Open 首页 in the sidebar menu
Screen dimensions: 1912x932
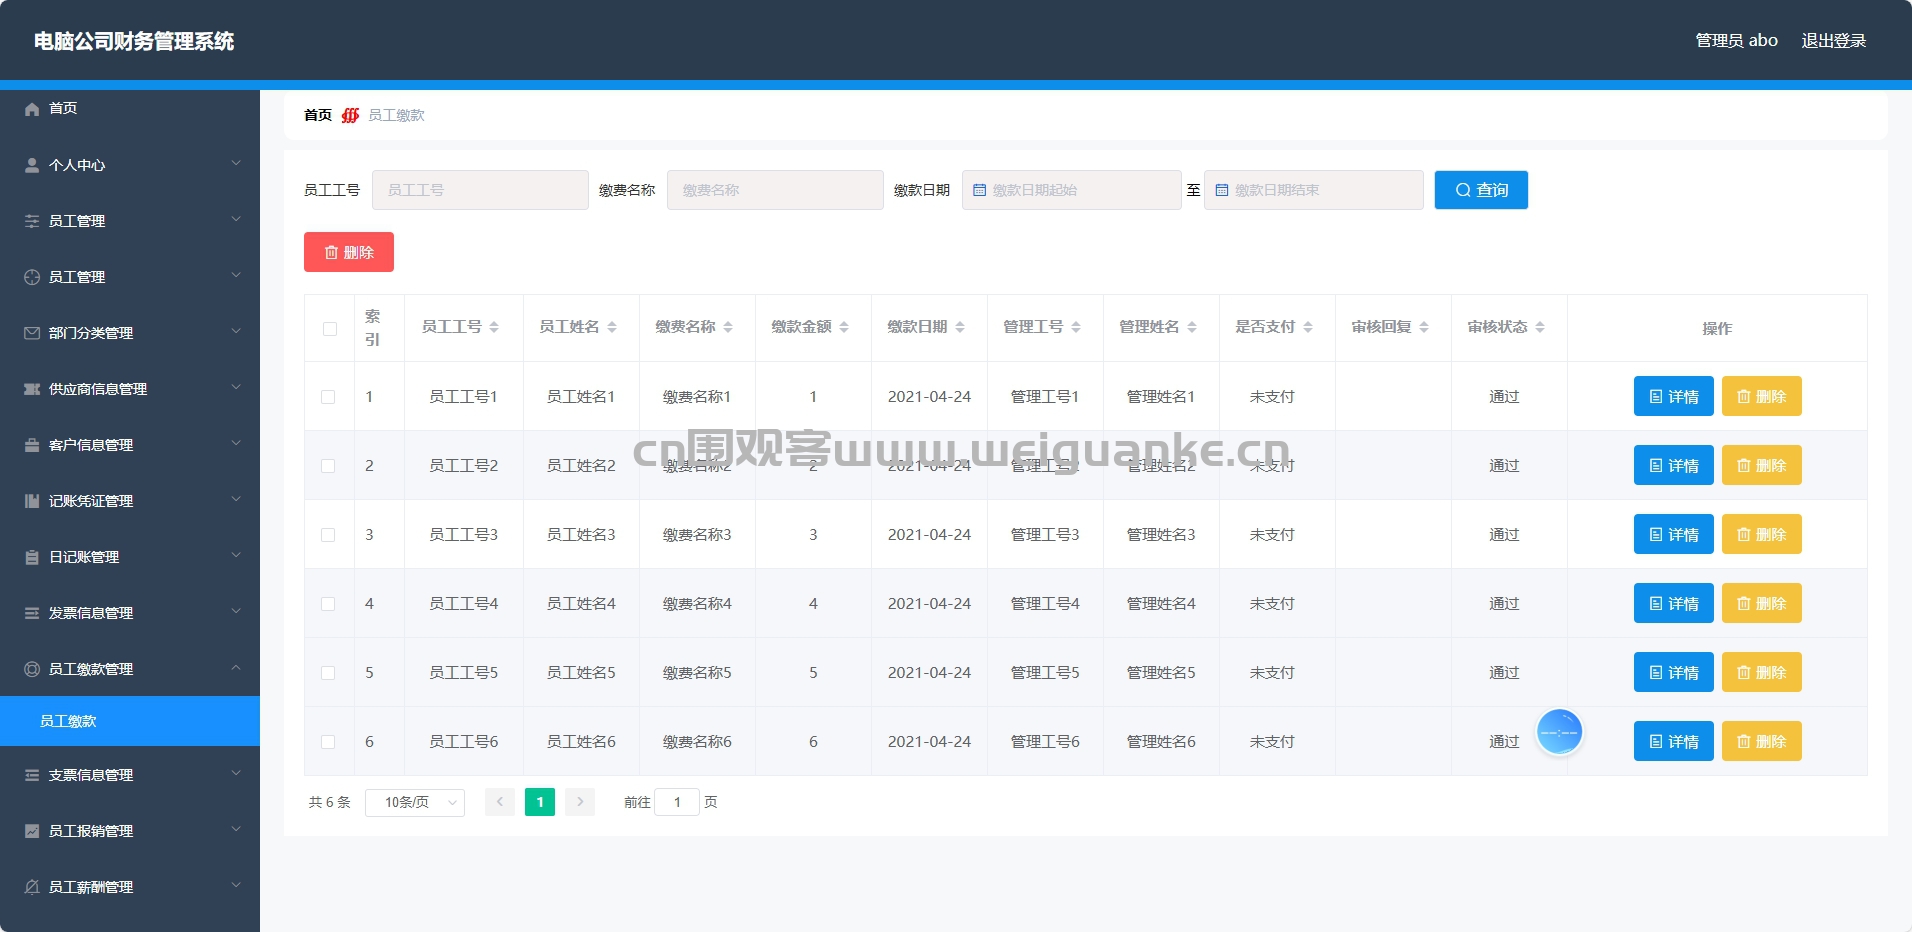coord(130,109)
